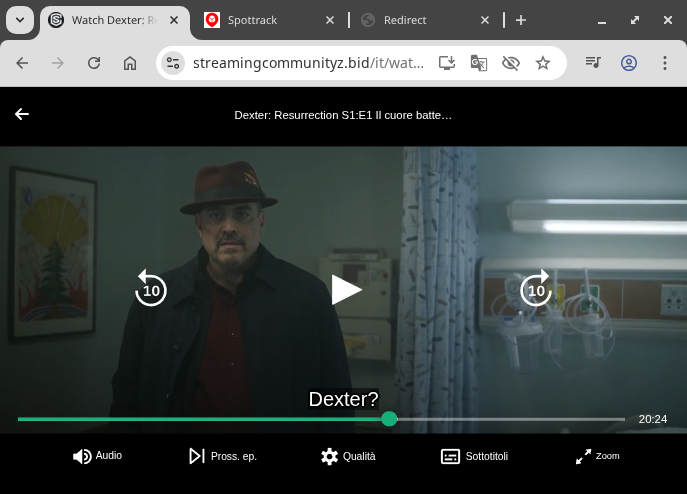687x494 pixels.
Task: Go back using the player's white arrow
Action: pos(22,114)
